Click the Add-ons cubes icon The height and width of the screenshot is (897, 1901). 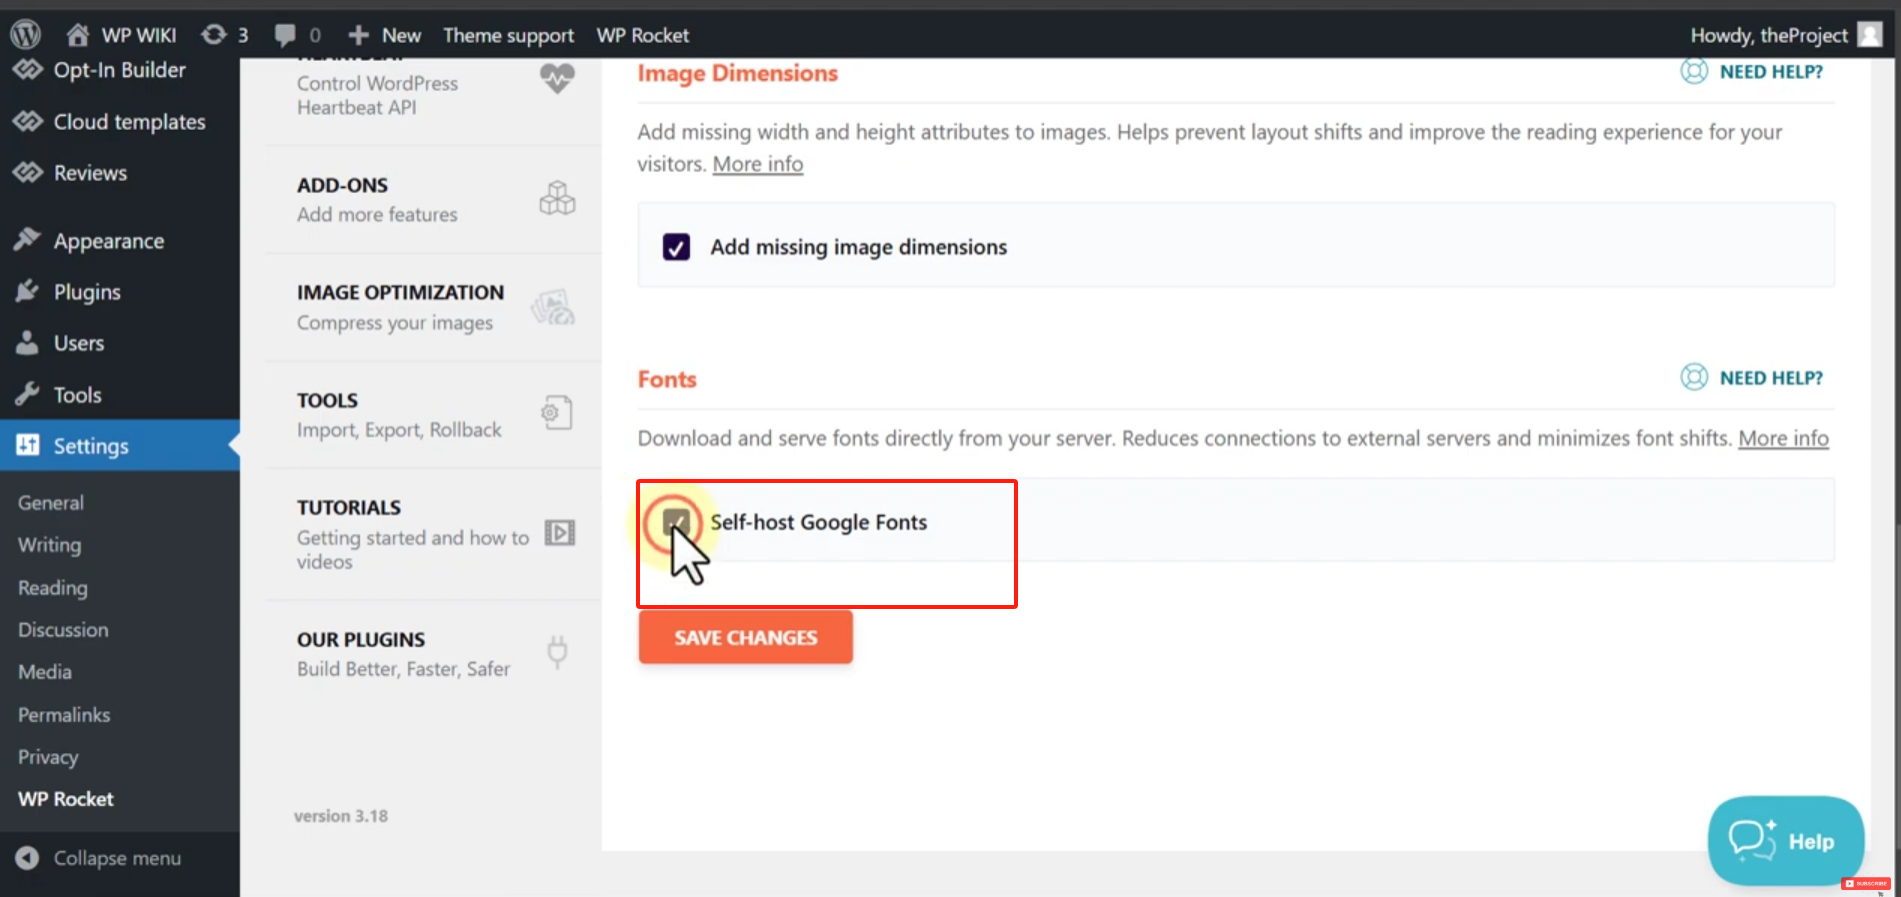tap(557, 199)
